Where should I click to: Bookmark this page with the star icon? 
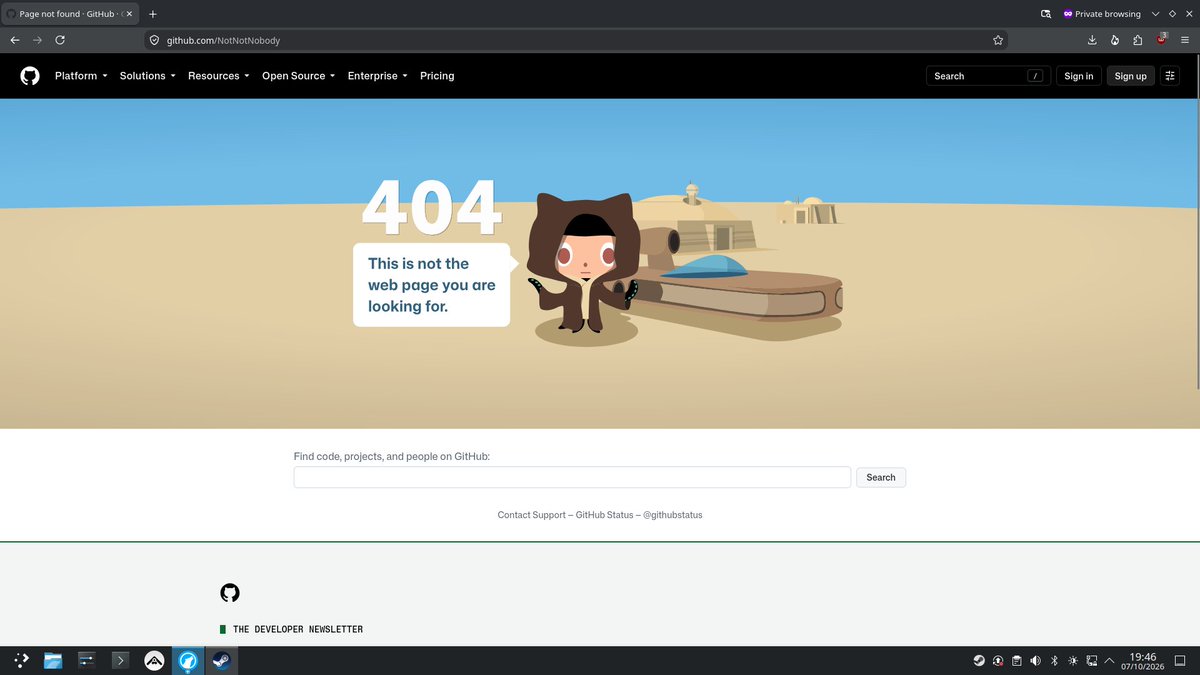[998, 40]
